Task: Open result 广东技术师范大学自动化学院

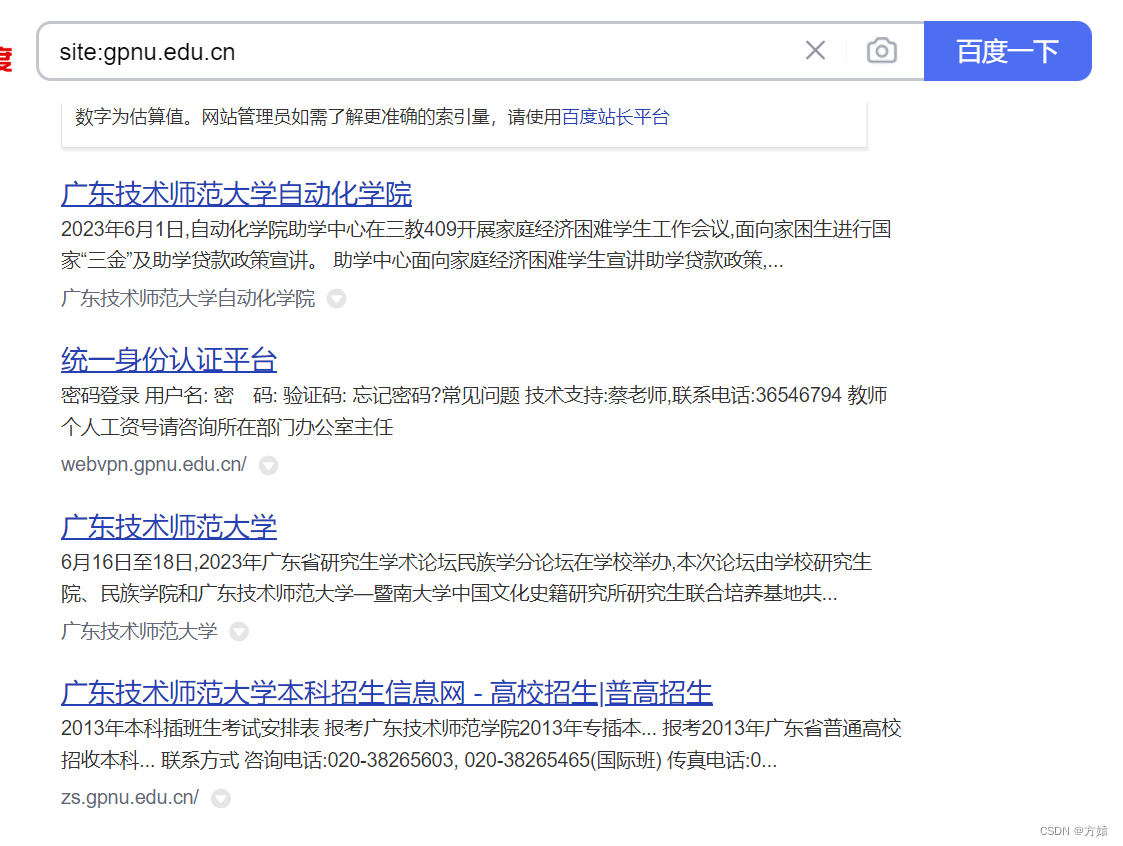Action: click(x=236, y=194)
